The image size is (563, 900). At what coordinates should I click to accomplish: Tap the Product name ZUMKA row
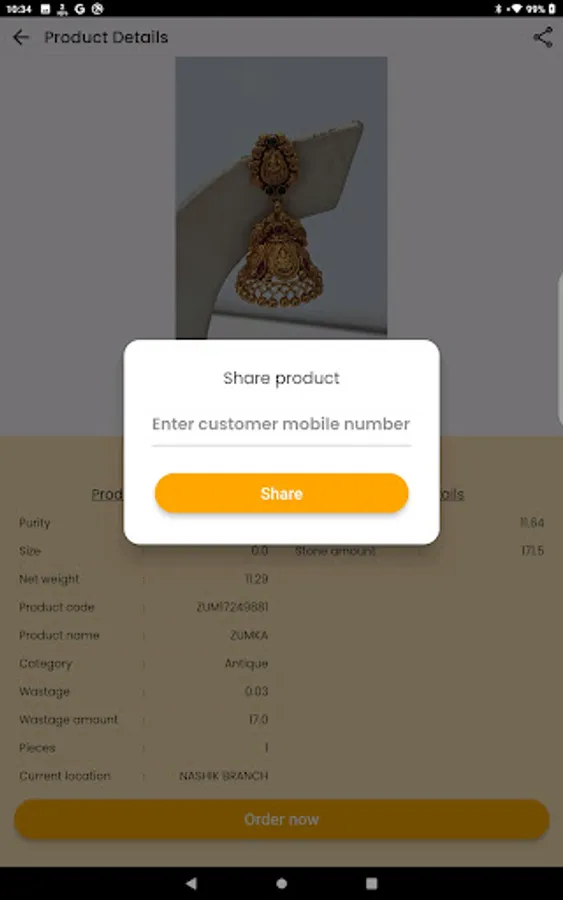tap(143, 635)
